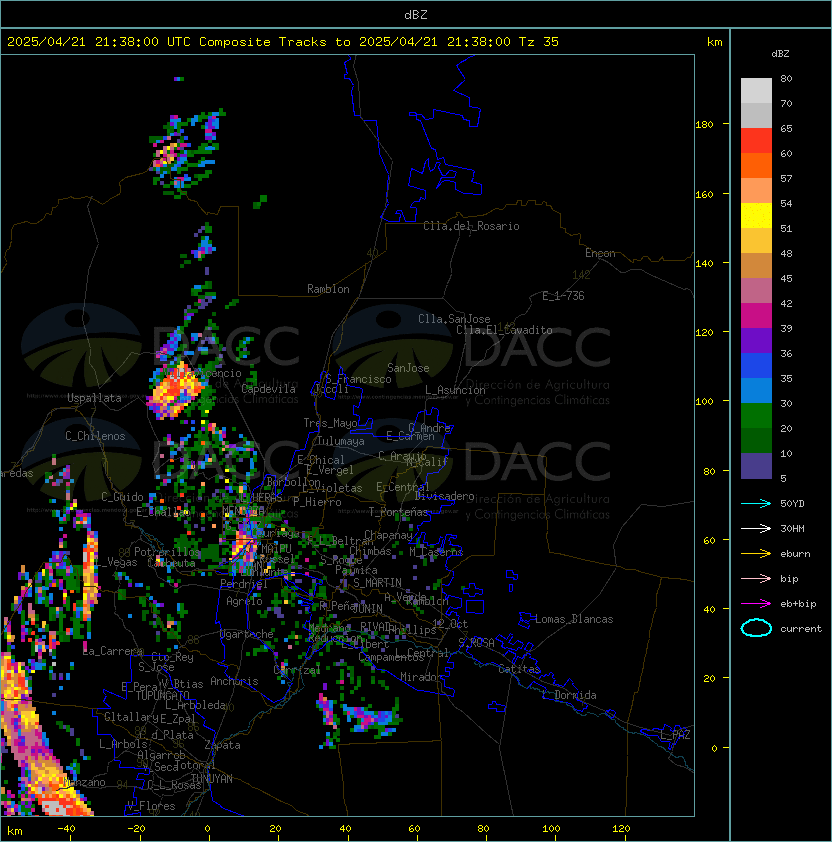Click the timestamp '2025/04/21 21:38:00 UTC Composite Tracks' header
832x842 pixels.
[x=167, y=42]
